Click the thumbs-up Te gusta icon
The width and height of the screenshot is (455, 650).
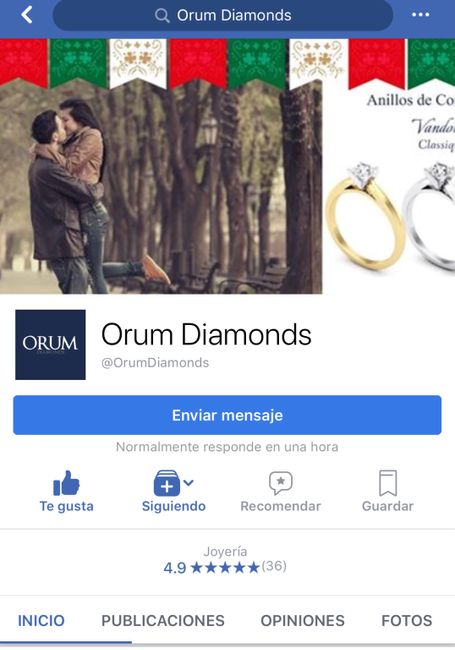[x=66, y=483]
